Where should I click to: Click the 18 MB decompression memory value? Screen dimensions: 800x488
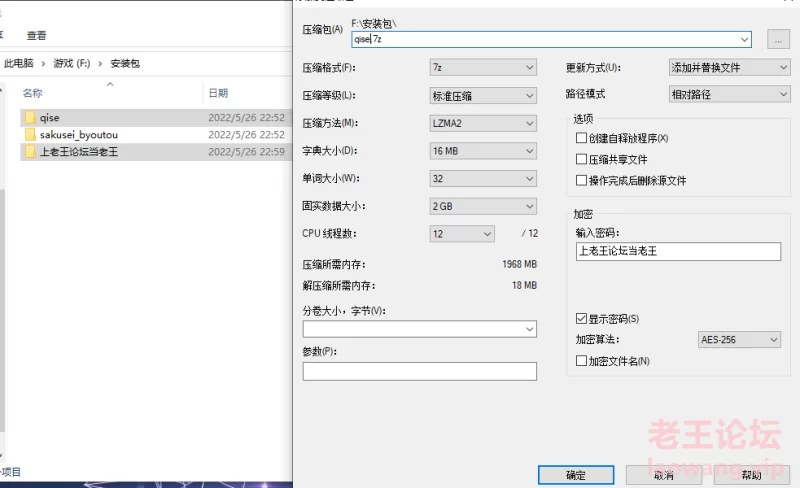[524, 285]
